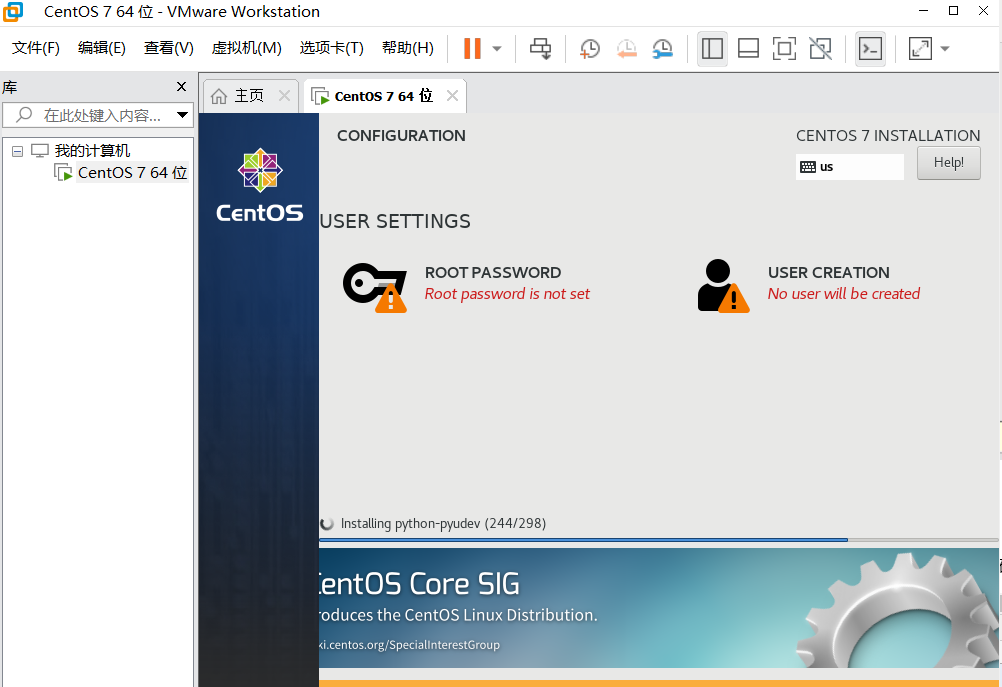Click the wiki.centos.org SpecialInterestGroup link text
The height and width of the screenshot is (687, 1002).
(x=410, y=644)
